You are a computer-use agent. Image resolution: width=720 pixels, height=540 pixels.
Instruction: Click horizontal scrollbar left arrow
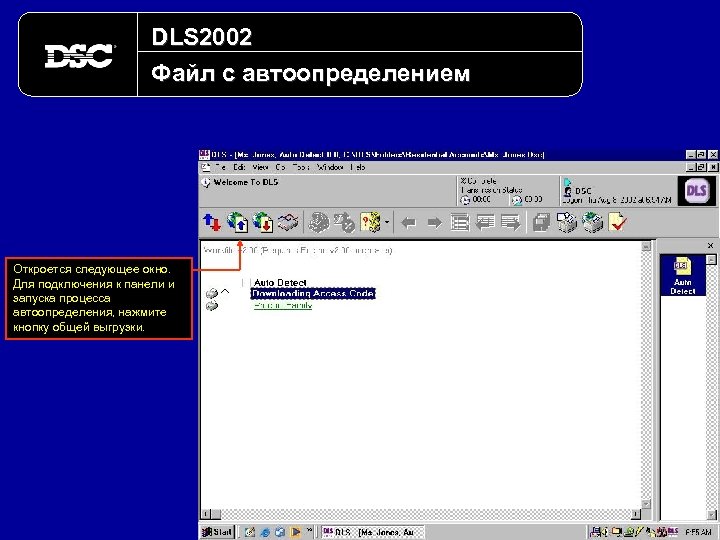tap(206, 514)
